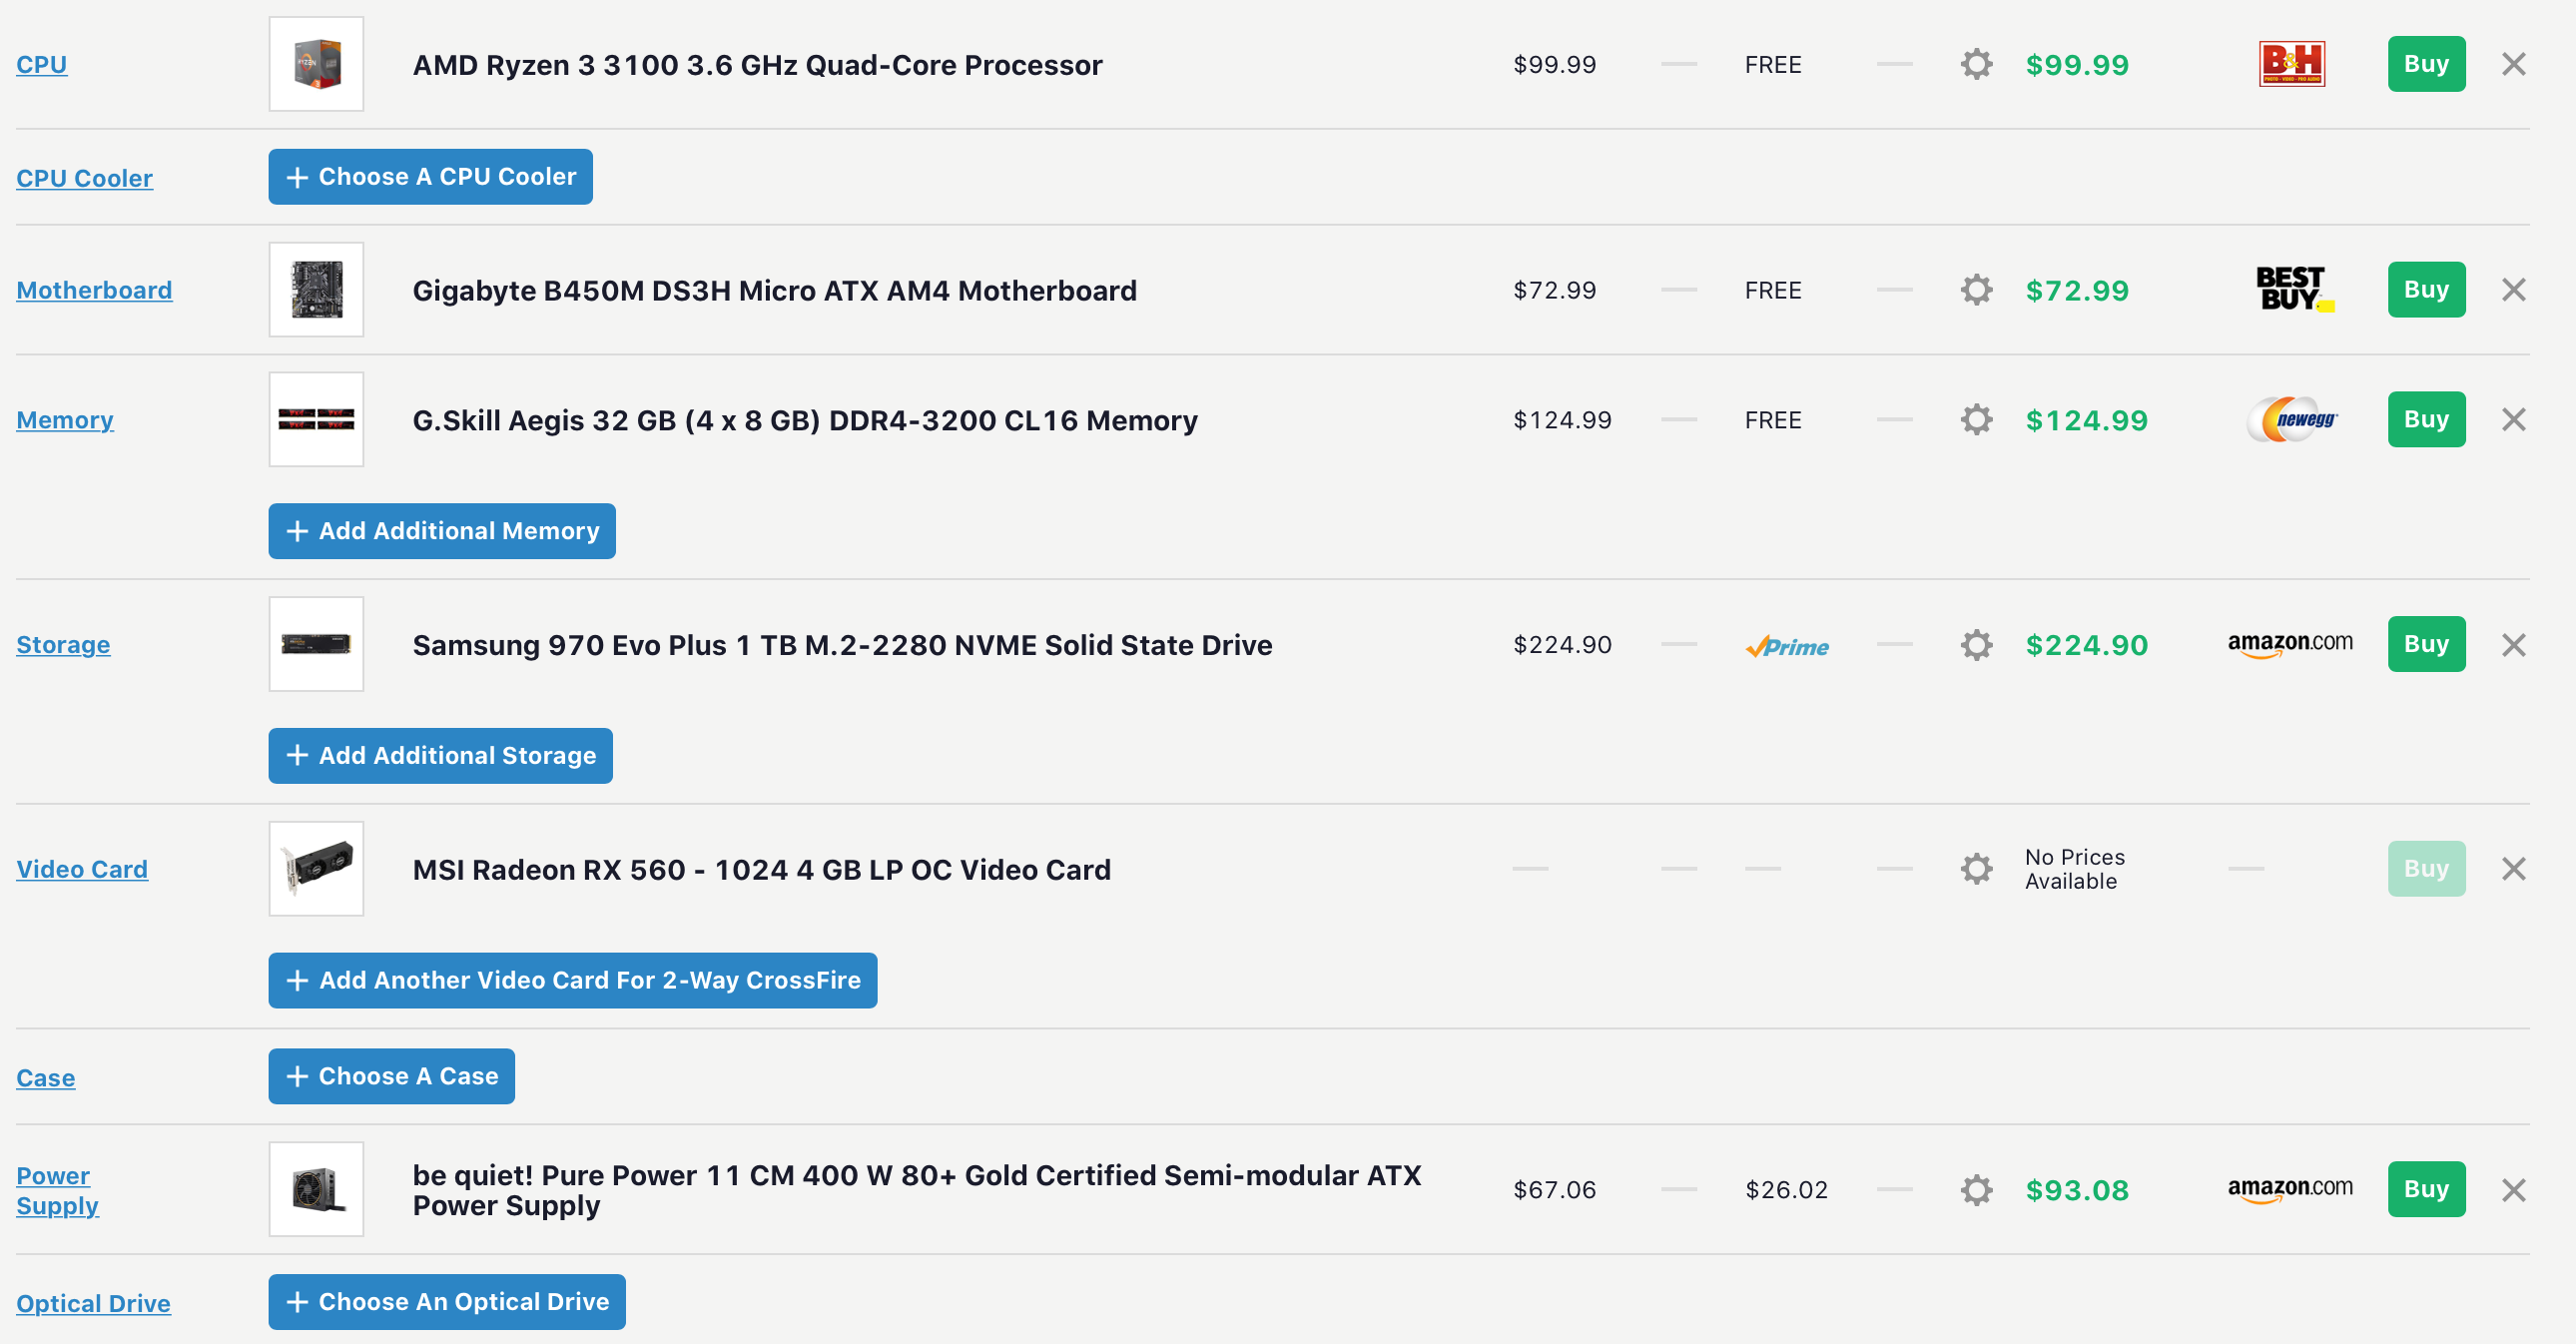This screenshot has height=1344, width=2576.
Task: Click the green $124.99 memory price
Action: click(x=2086, y=420)
